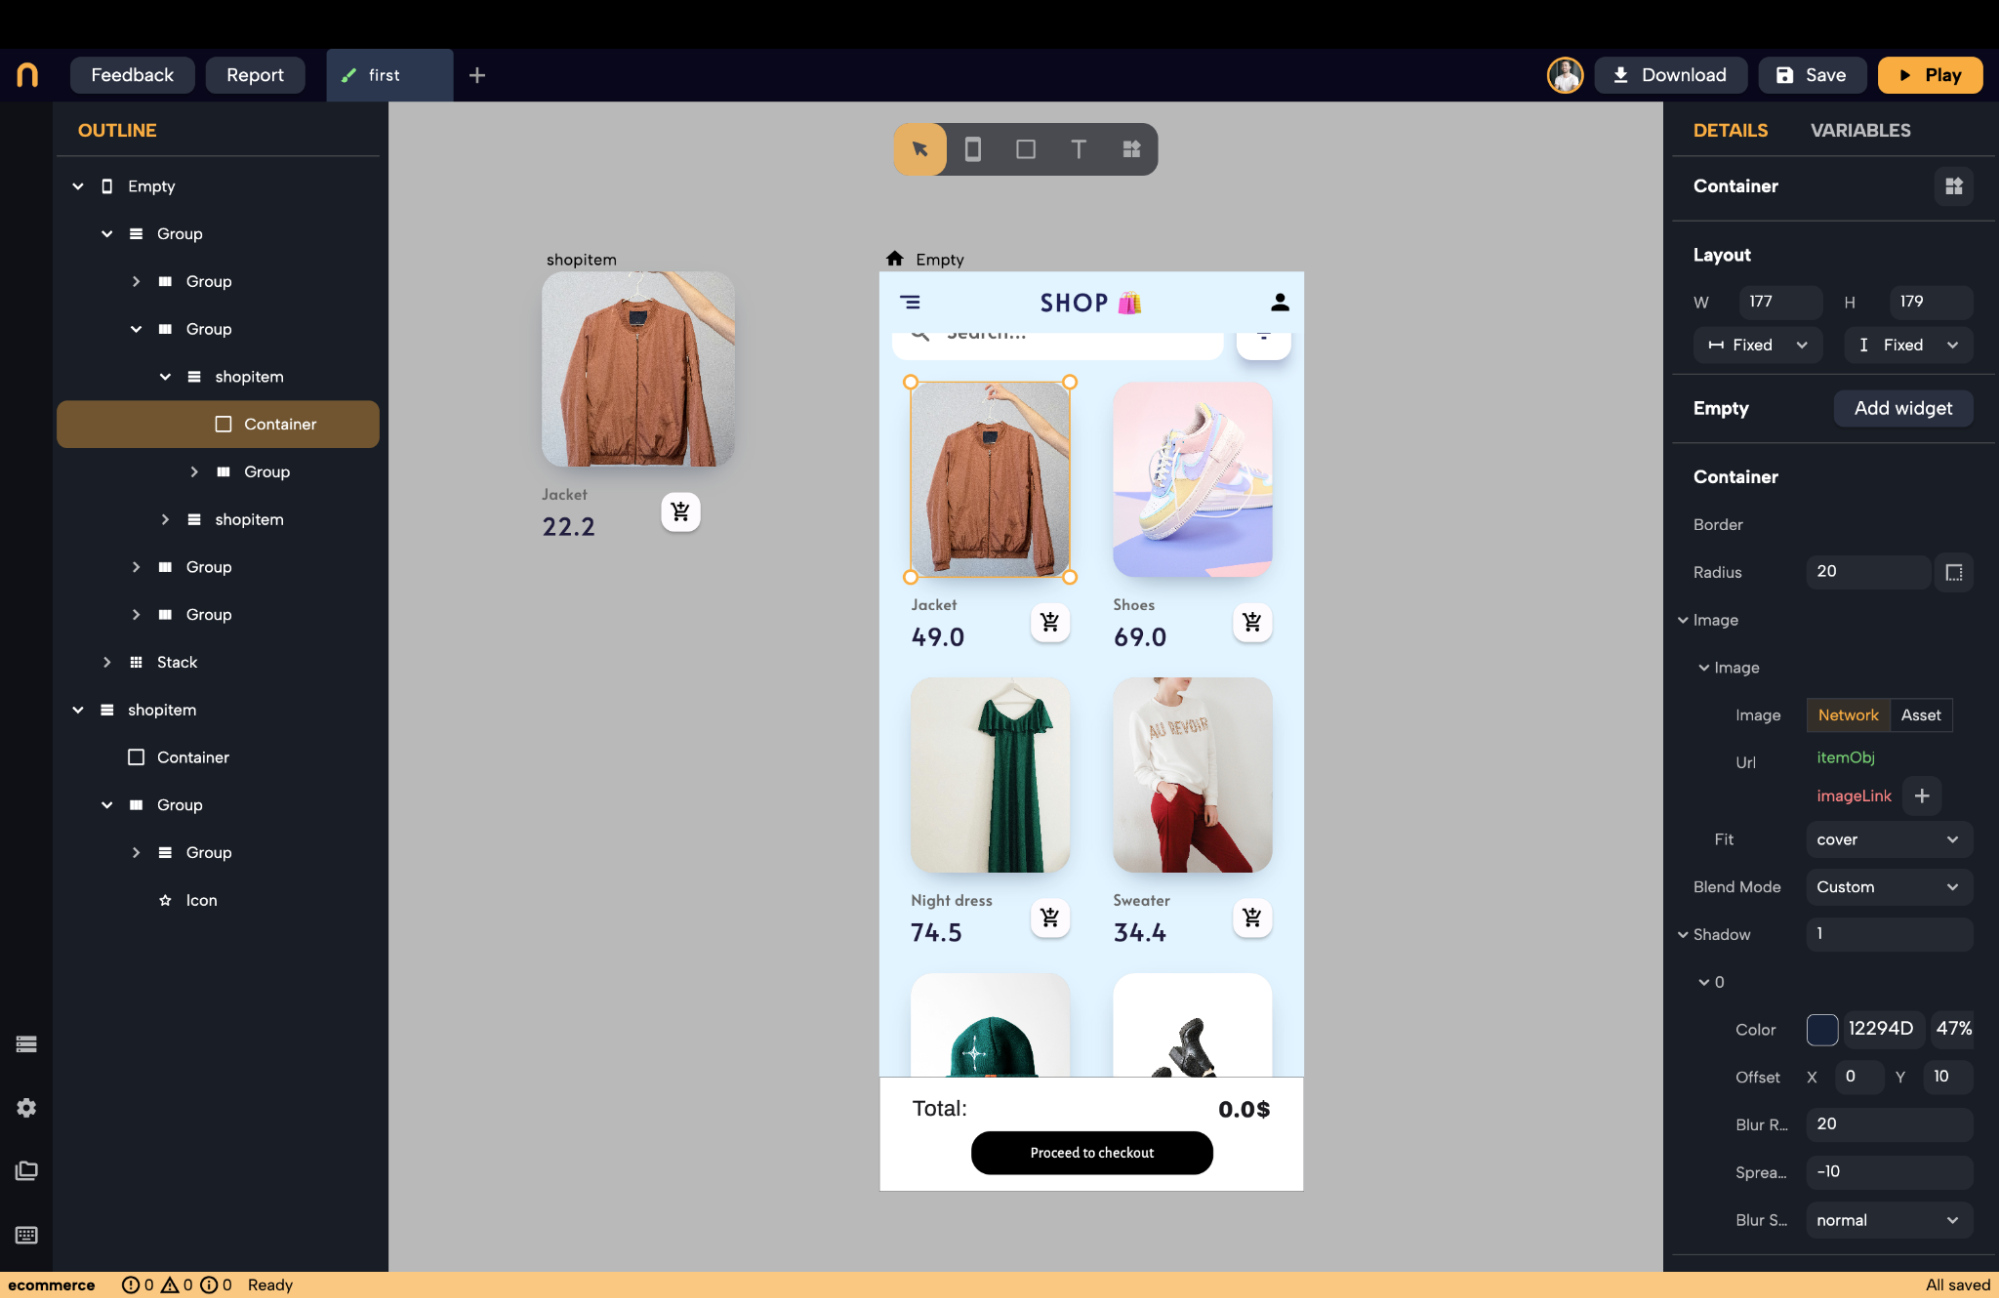Click the Play button to preview
The height and width of the screenshot is (1299, 1999).
click(1931, 74)
